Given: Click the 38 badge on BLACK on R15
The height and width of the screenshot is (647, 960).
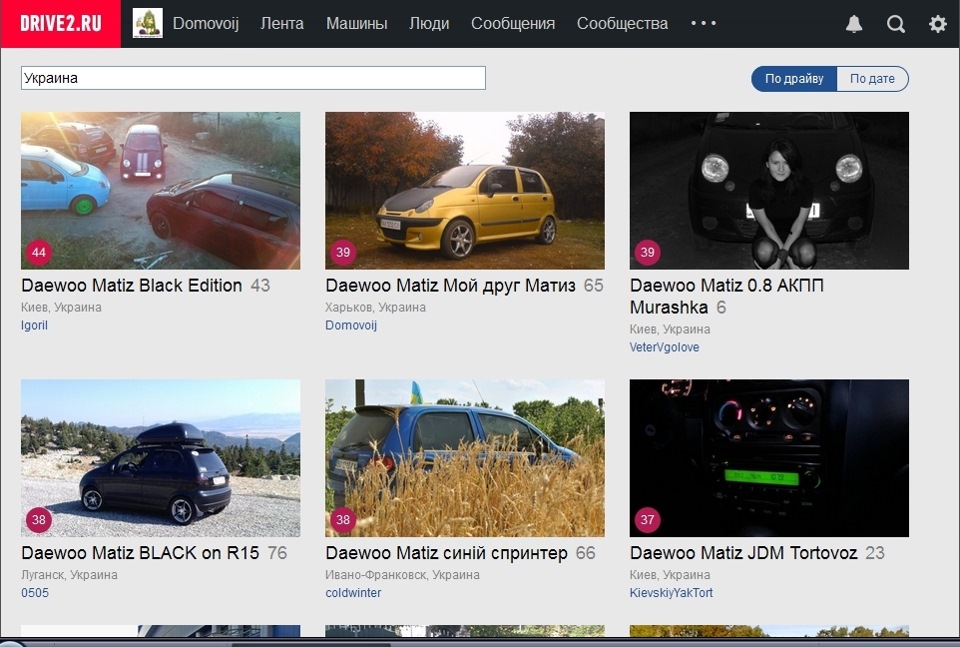Looking at the screenshot, I should coord(39,520).
